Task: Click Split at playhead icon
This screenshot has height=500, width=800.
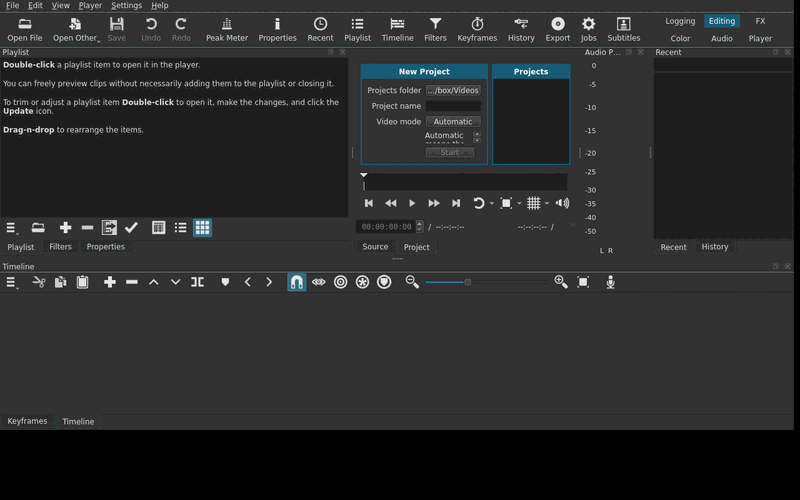Action: click(197, 282)
